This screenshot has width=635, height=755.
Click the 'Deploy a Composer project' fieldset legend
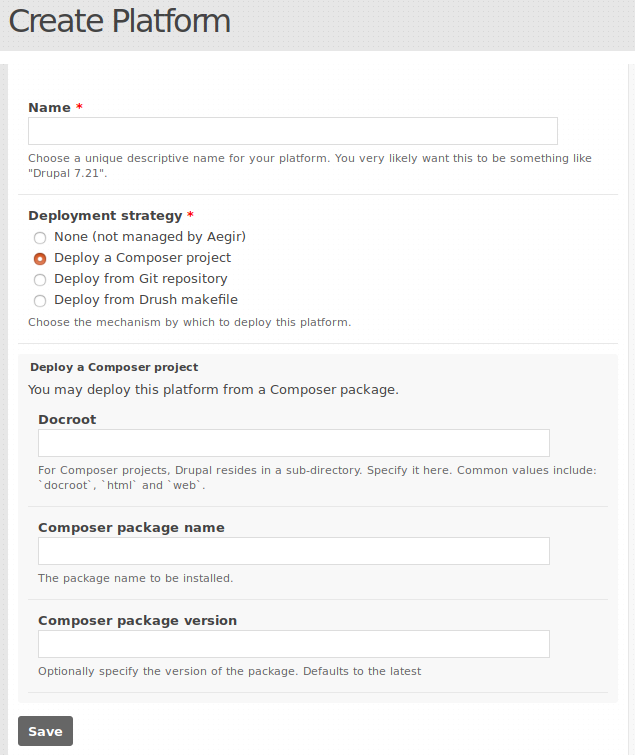[114, 367]
